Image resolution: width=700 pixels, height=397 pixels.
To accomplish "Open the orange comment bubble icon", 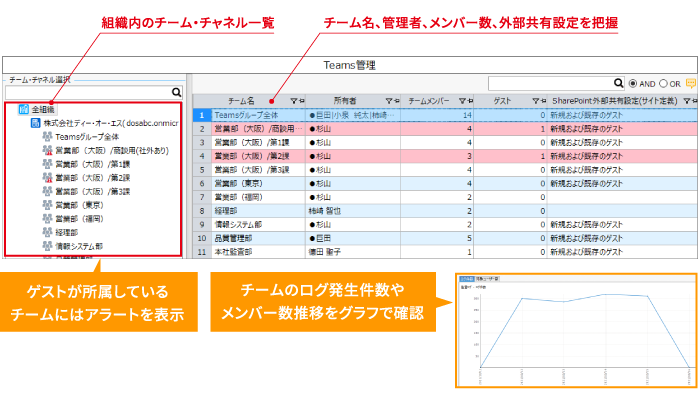I will pos(691,84).
